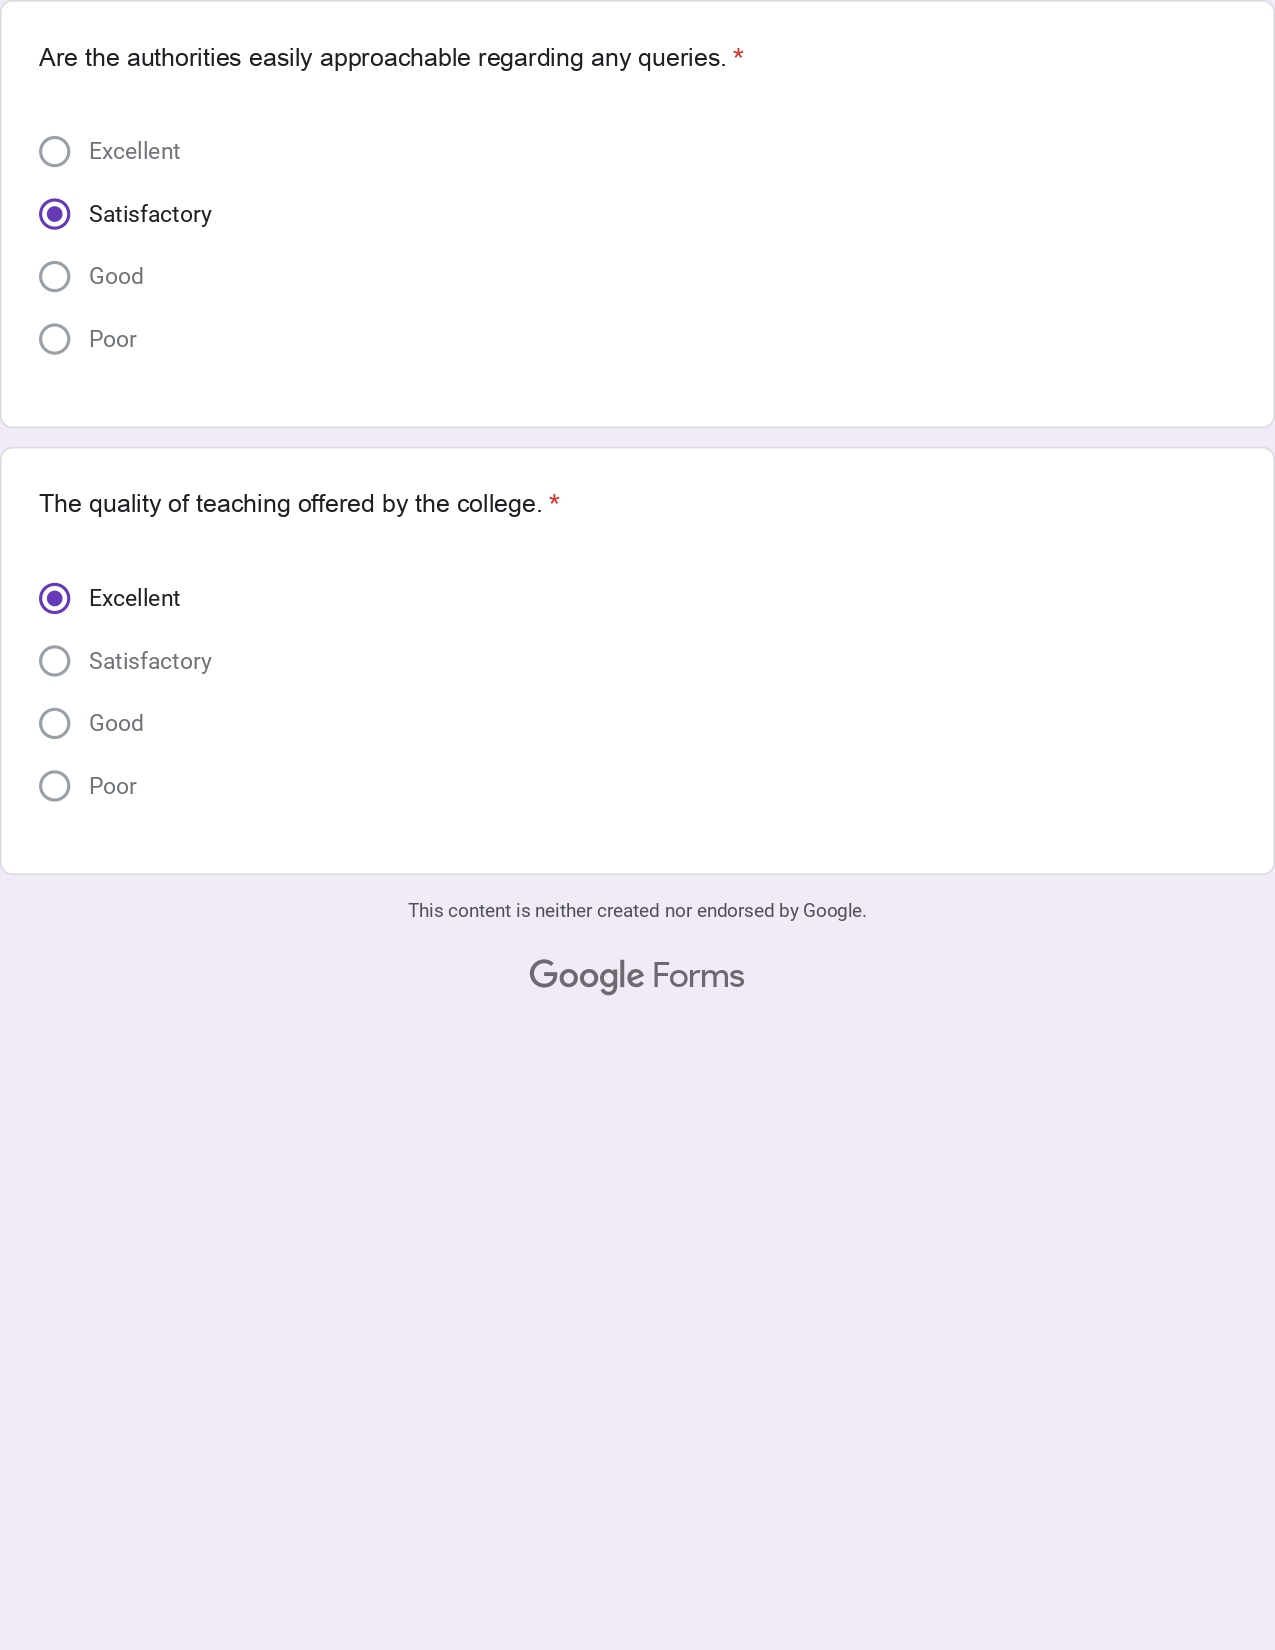
Task: Click the Poor label under teaching quality
Action: tap(112, 786)
